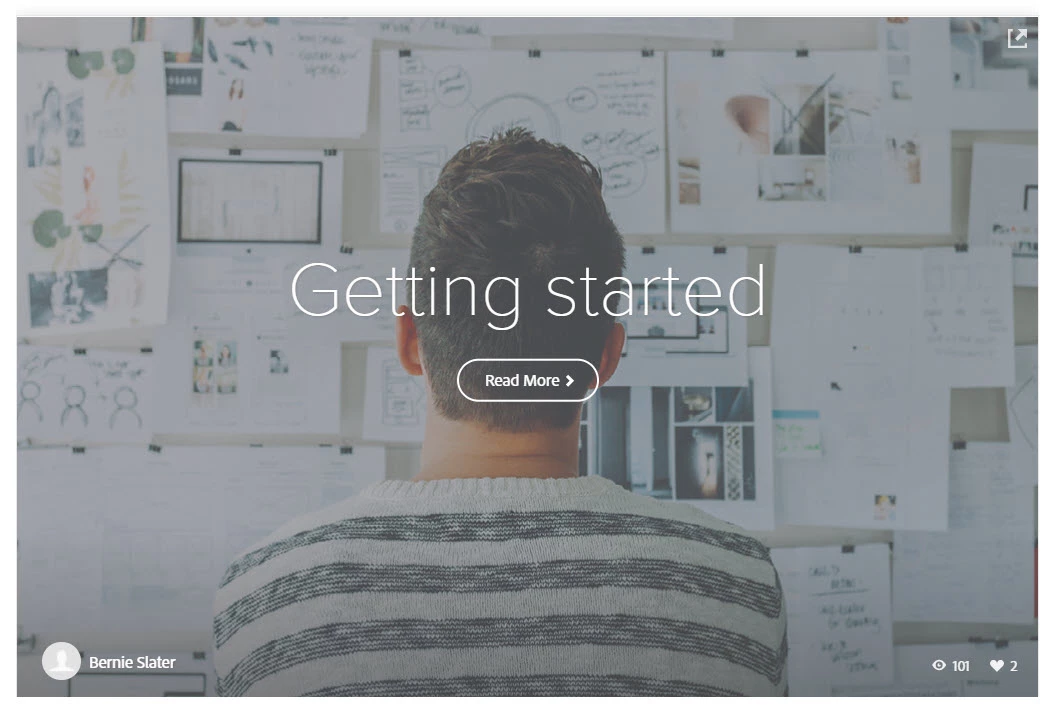Like this story with the heart
1055x708 pixels.
996,666
